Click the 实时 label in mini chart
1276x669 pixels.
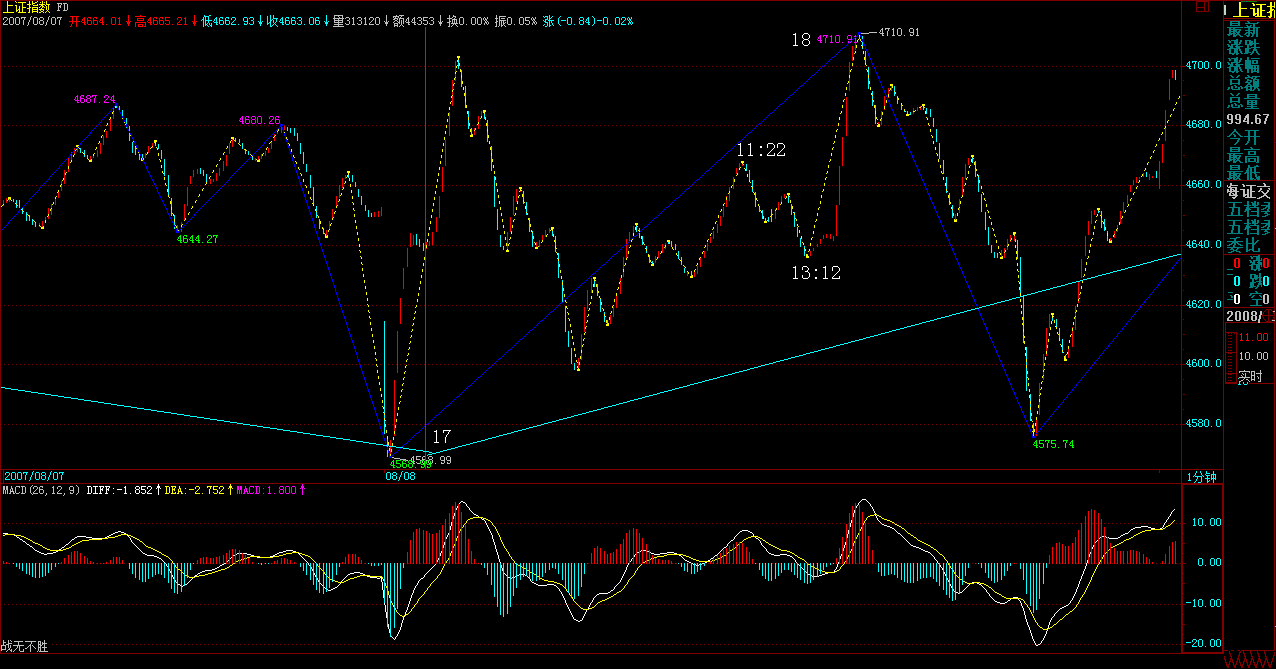[1249, 377]
